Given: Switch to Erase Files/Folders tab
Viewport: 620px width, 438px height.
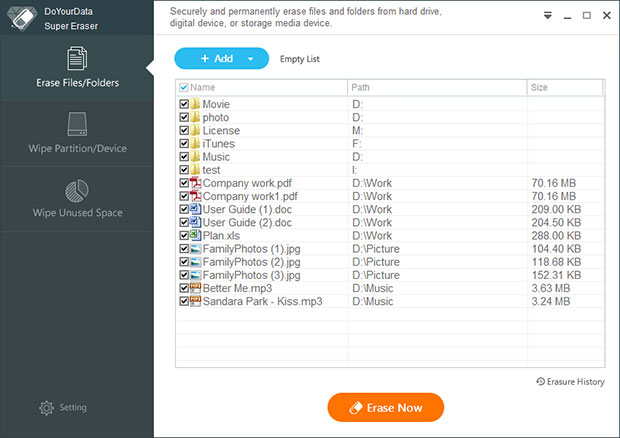Looking at the screenshot, I should [x=77, y=68].
